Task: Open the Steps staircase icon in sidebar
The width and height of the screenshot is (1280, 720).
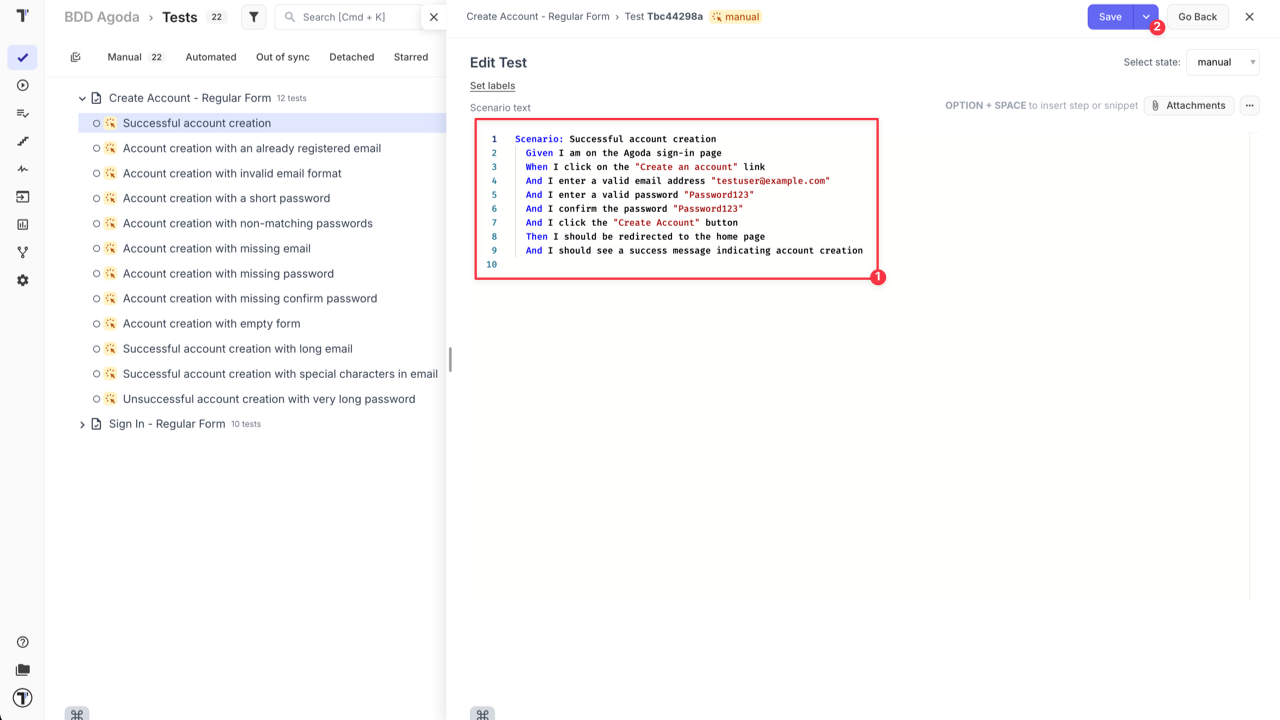Action: click(22, 141)
